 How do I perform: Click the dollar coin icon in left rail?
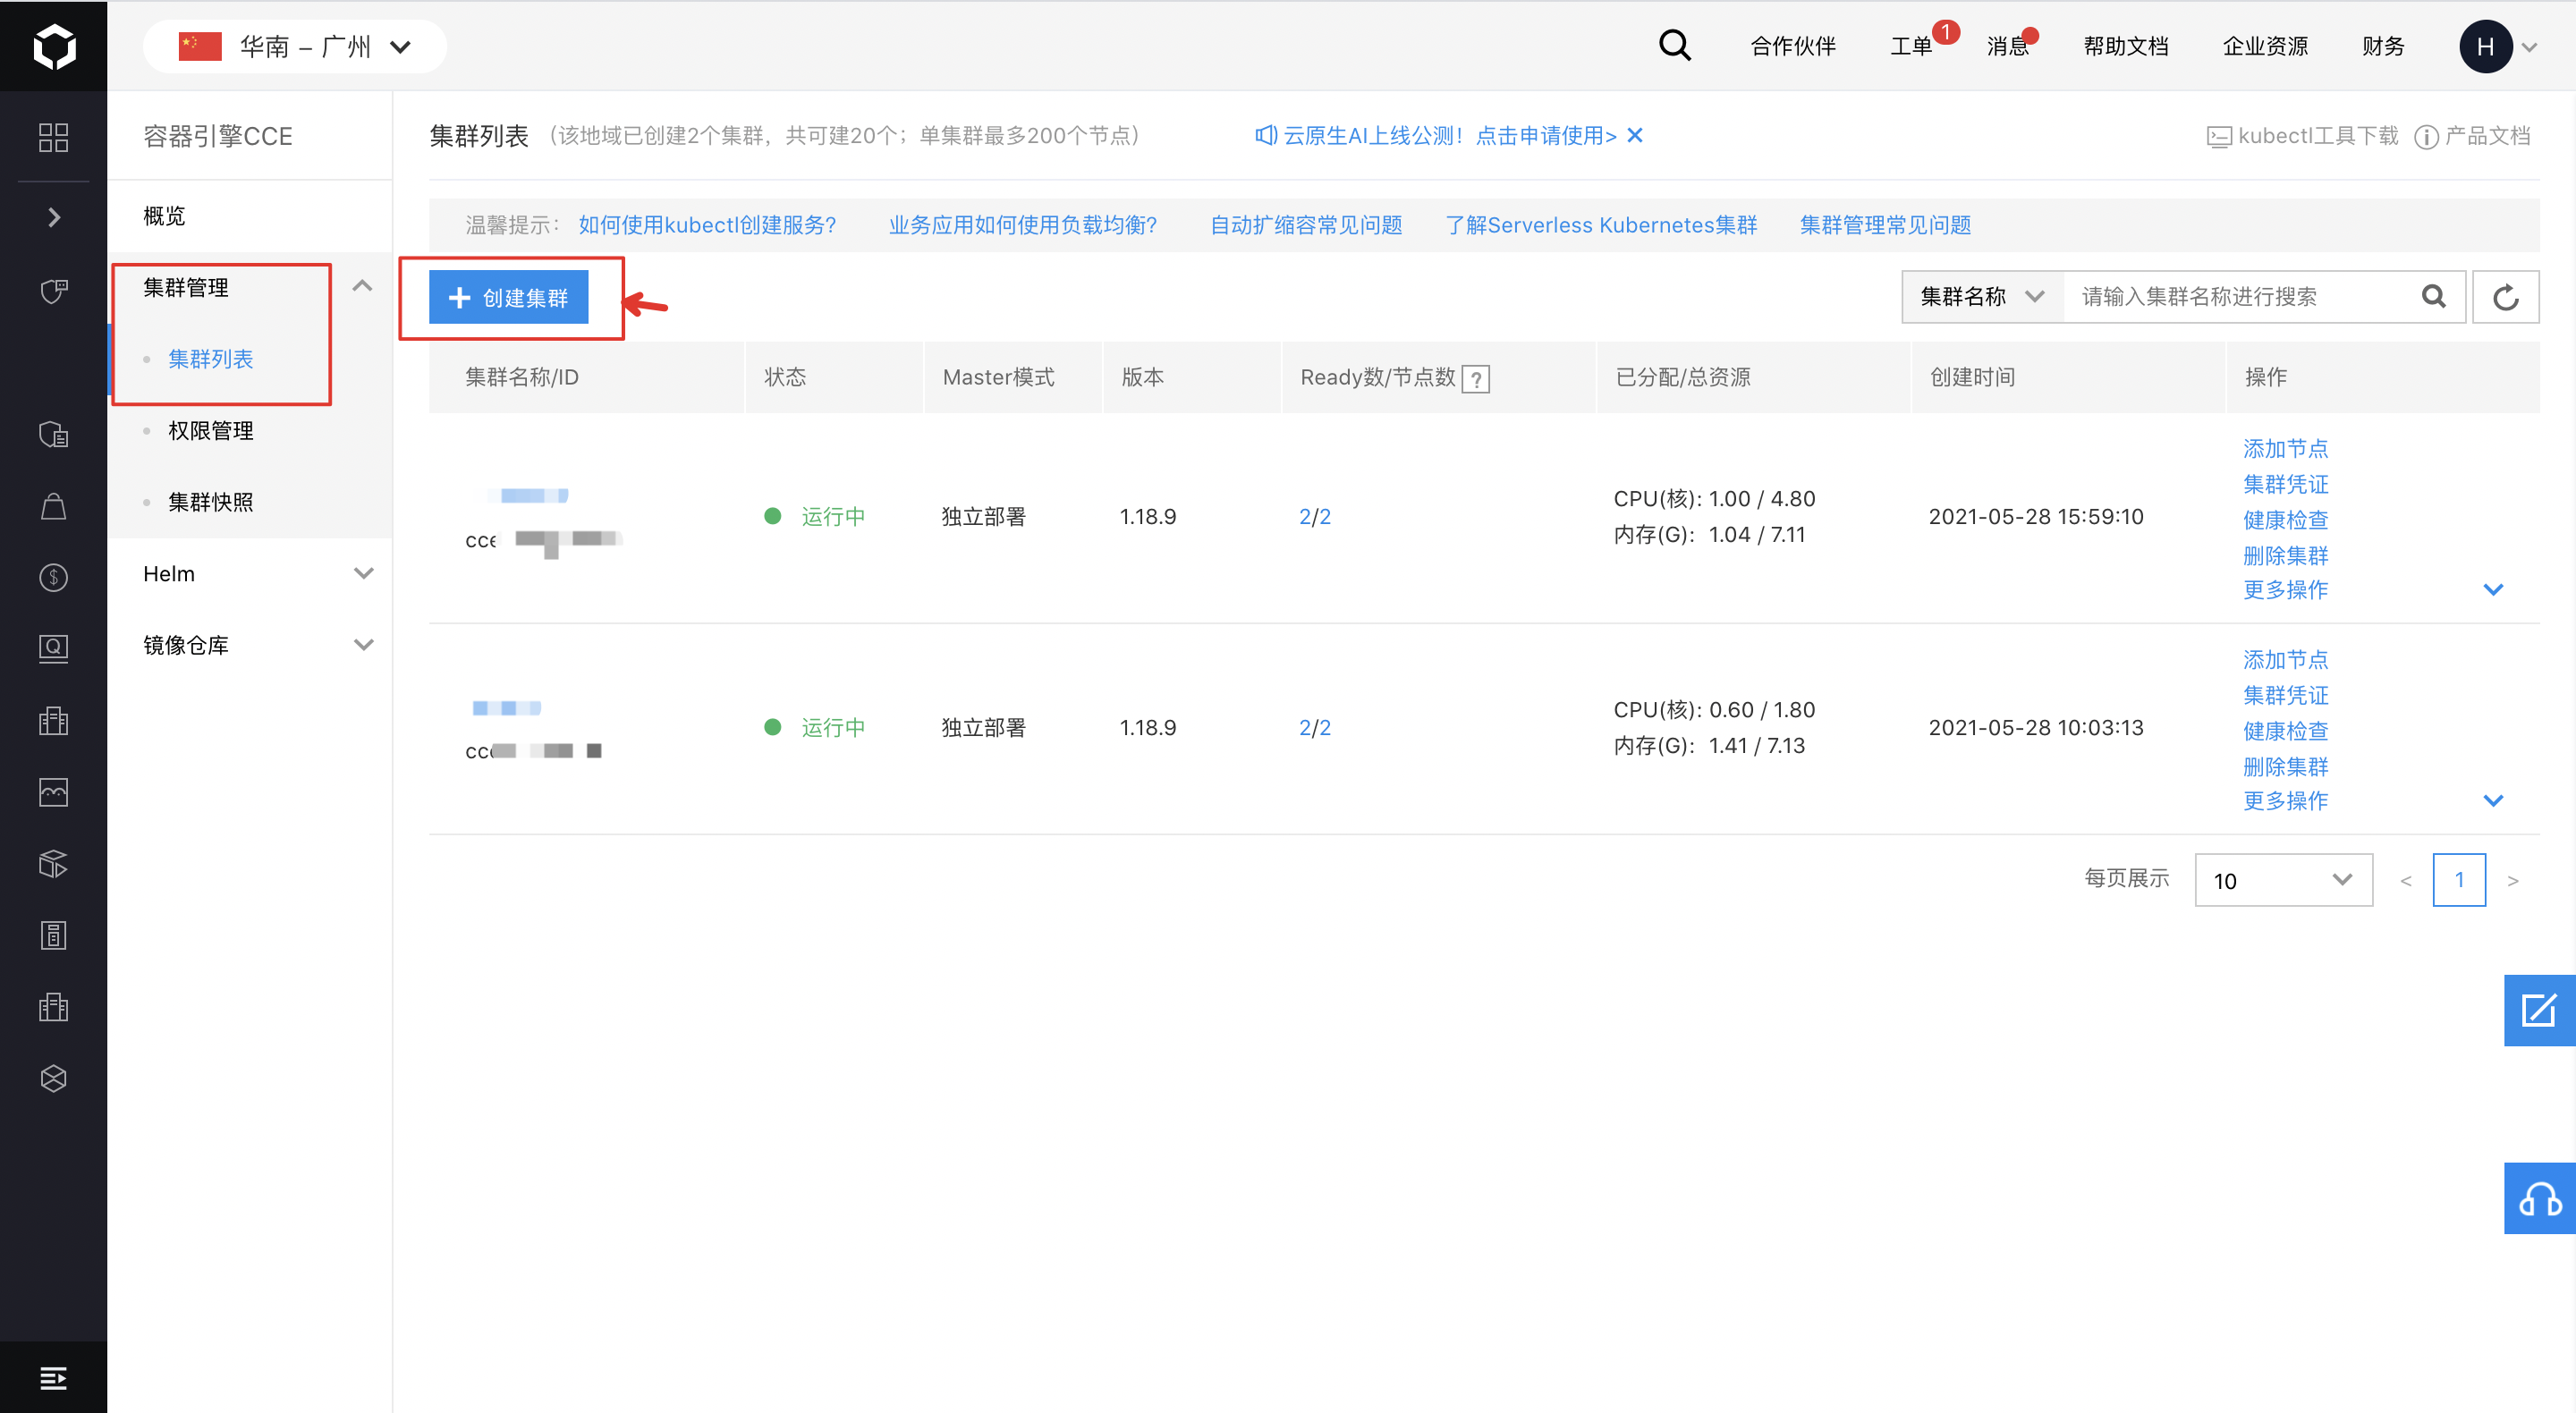click(x=53, y=577)
